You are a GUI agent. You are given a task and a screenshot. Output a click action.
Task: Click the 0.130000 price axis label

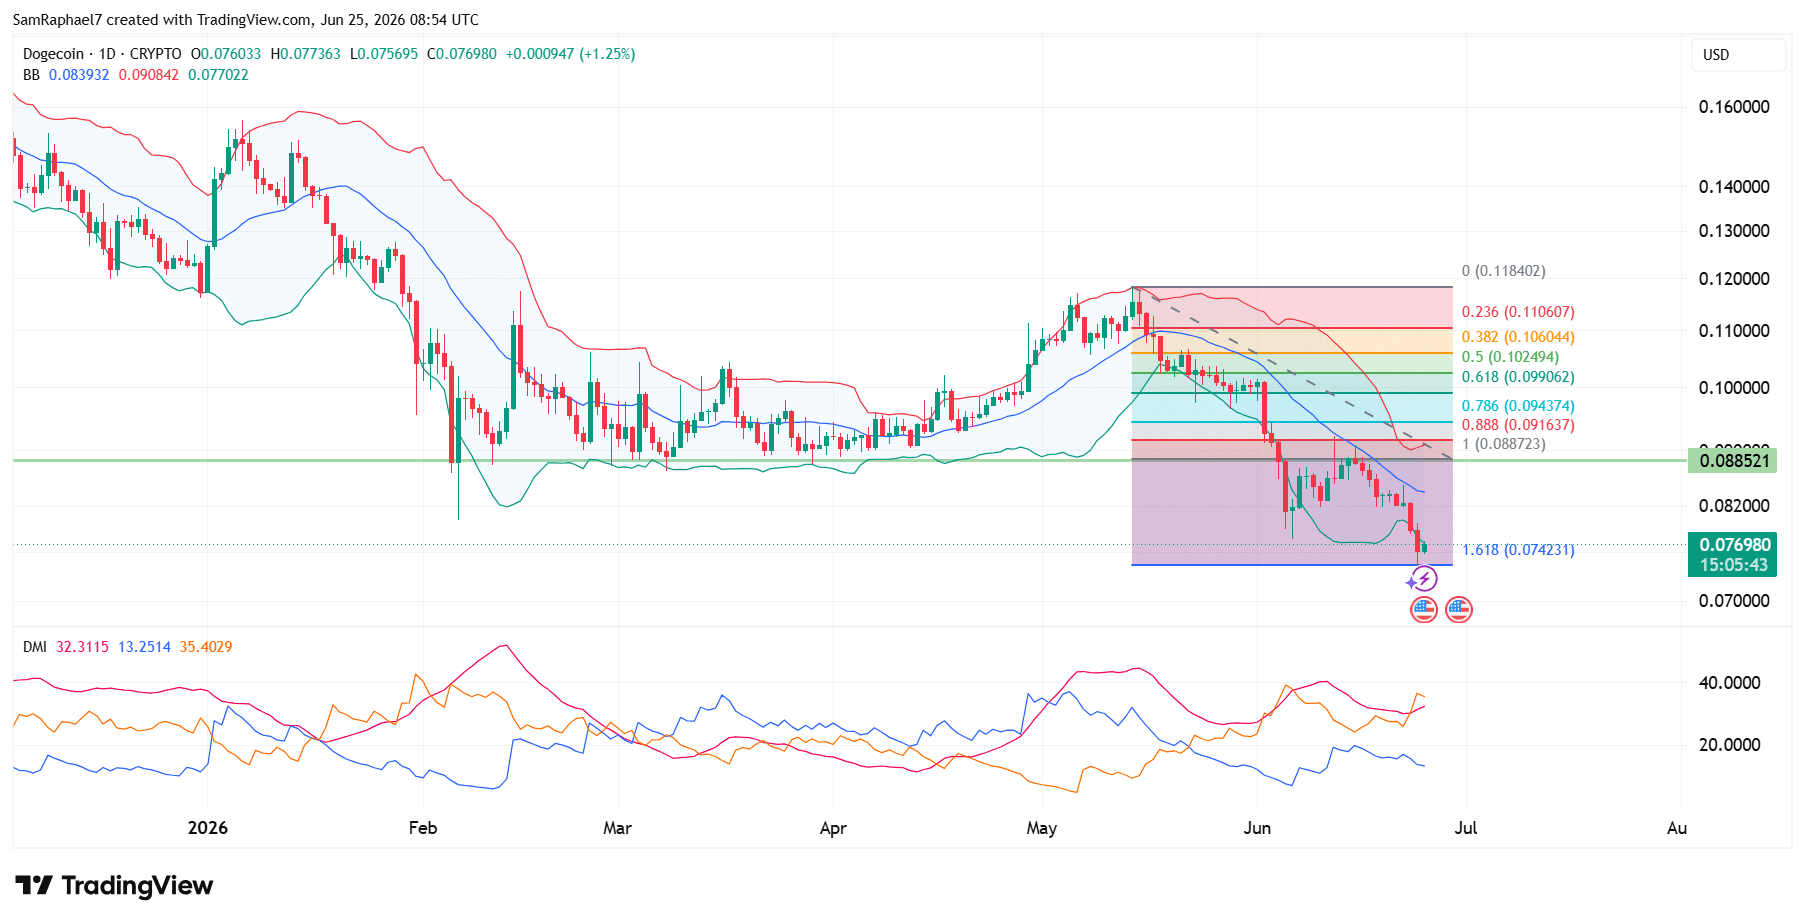coord(1734,231)
